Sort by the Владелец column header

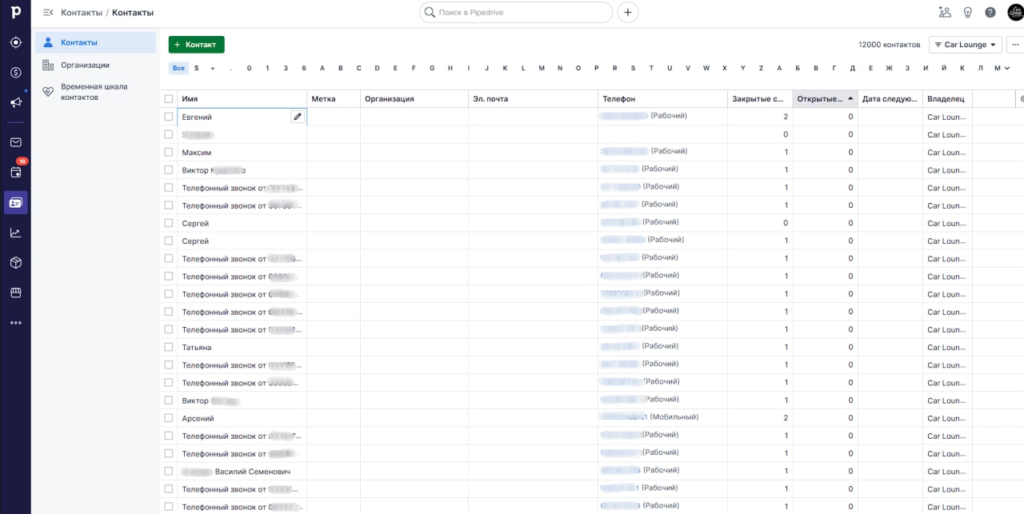pyautogui.click(x=947, y=99)
